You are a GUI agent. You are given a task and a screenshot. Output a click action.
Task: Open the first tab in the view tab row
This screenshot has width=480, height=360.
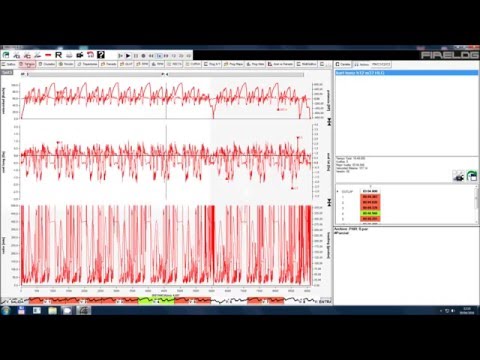tap(9, 64)
